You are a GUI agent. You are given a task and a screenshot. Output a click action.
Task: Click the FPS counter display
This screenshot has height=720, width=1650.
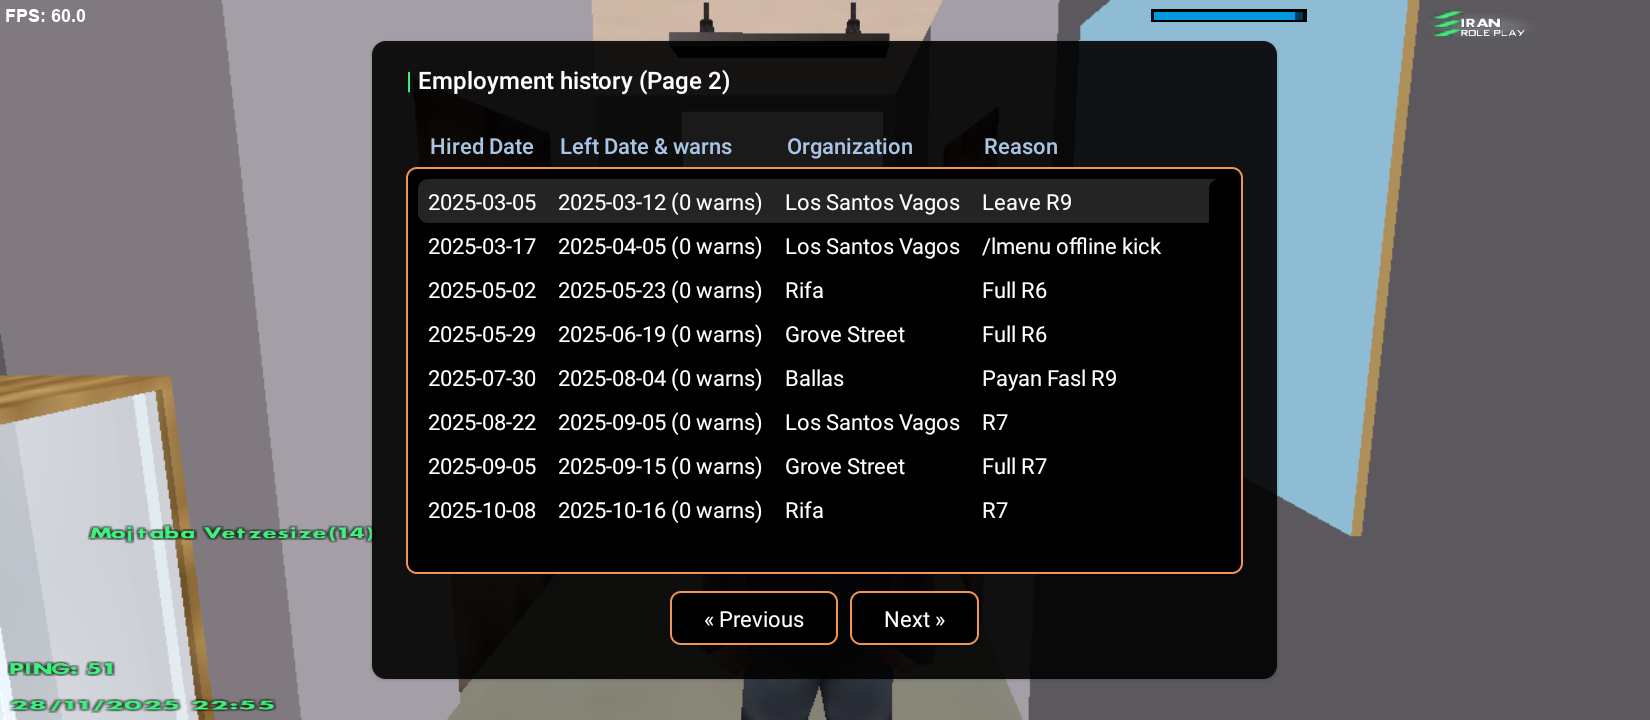pyautogui.click(x=45, y=16)
